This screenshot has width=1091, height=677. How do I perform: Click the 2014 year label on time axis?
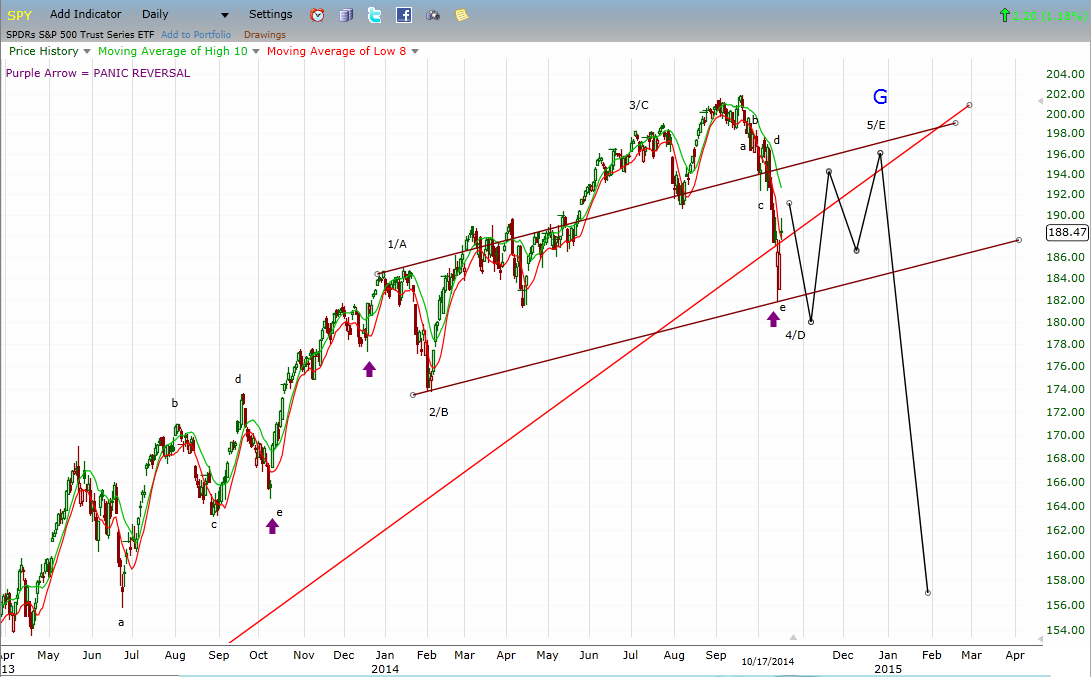385,669
